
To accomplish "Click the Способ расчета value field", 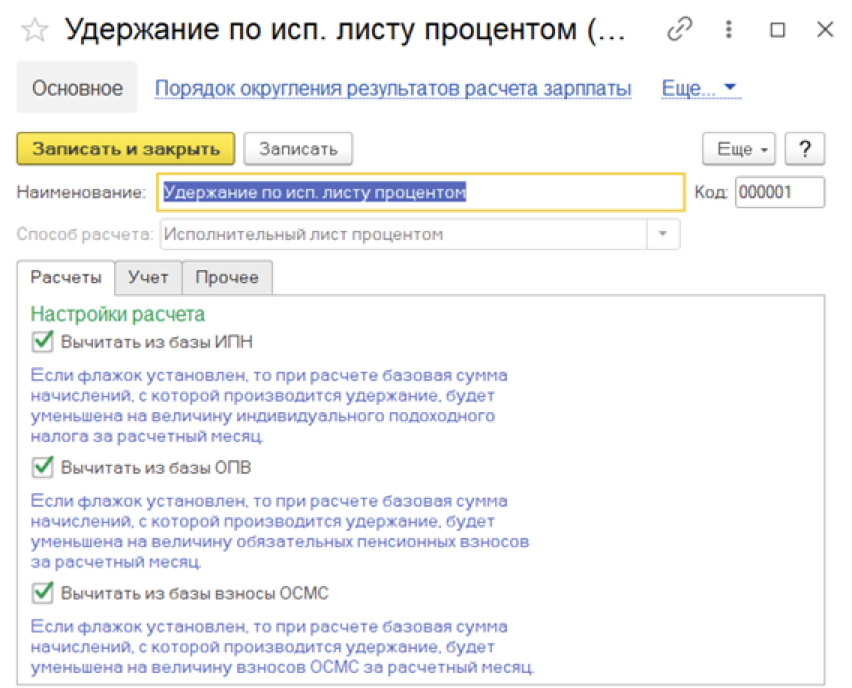I will click(403, 234).
